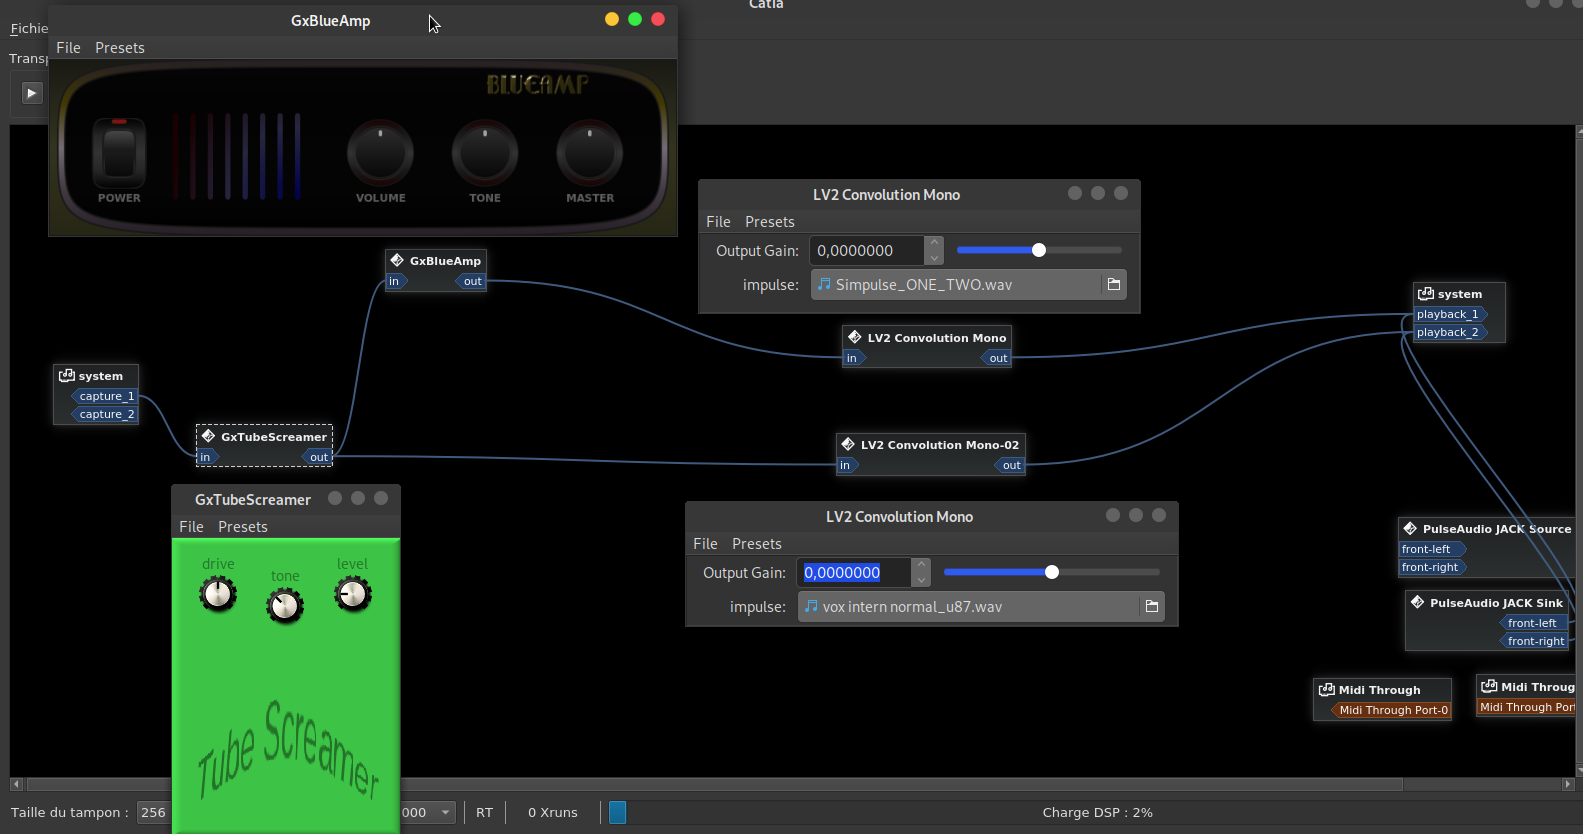Increase Output Gain in the upper convolution window
Viewport: 1583px width, 834px height.
pos(934,244)
